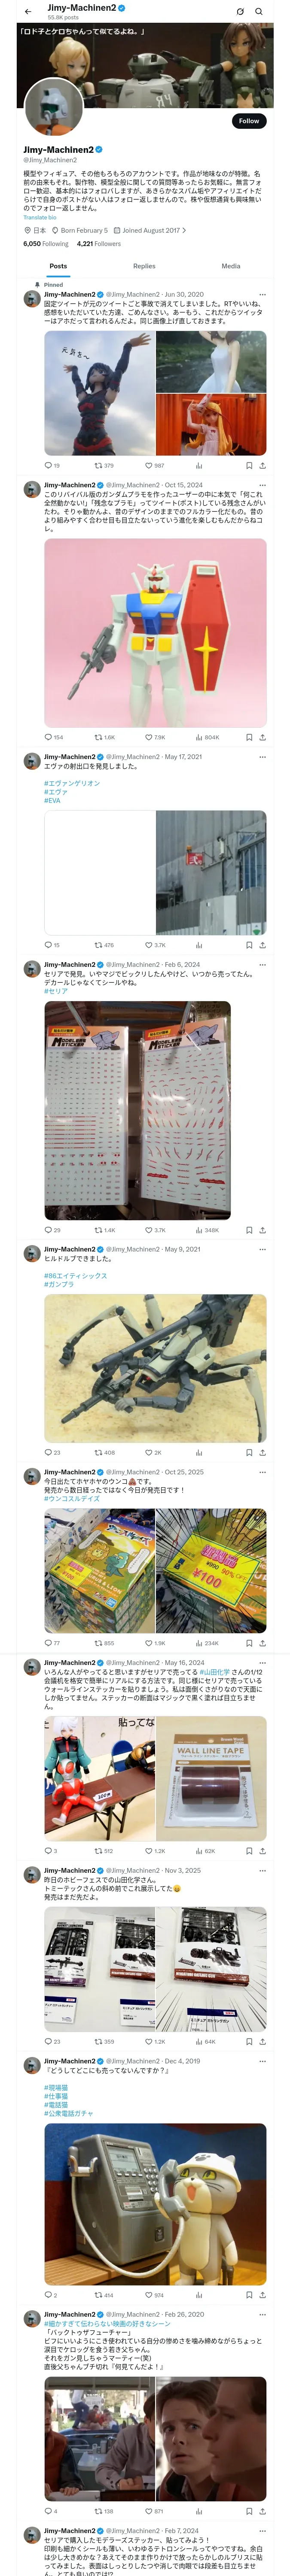Open the #86エイティシックス hashtag
The image size is (290, 2576).
tap(75, 1276)
